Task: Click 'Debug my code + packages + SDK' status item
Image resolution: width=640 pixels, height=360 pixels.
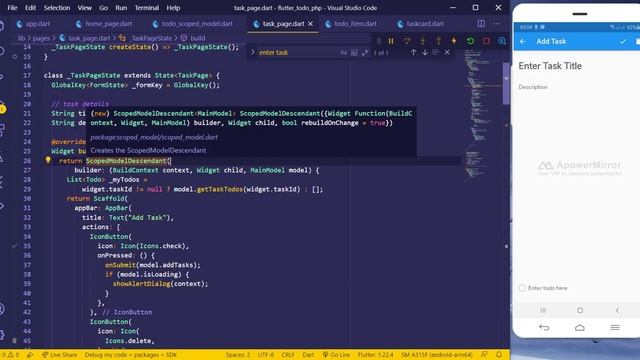Action: [x=131, y=355]
